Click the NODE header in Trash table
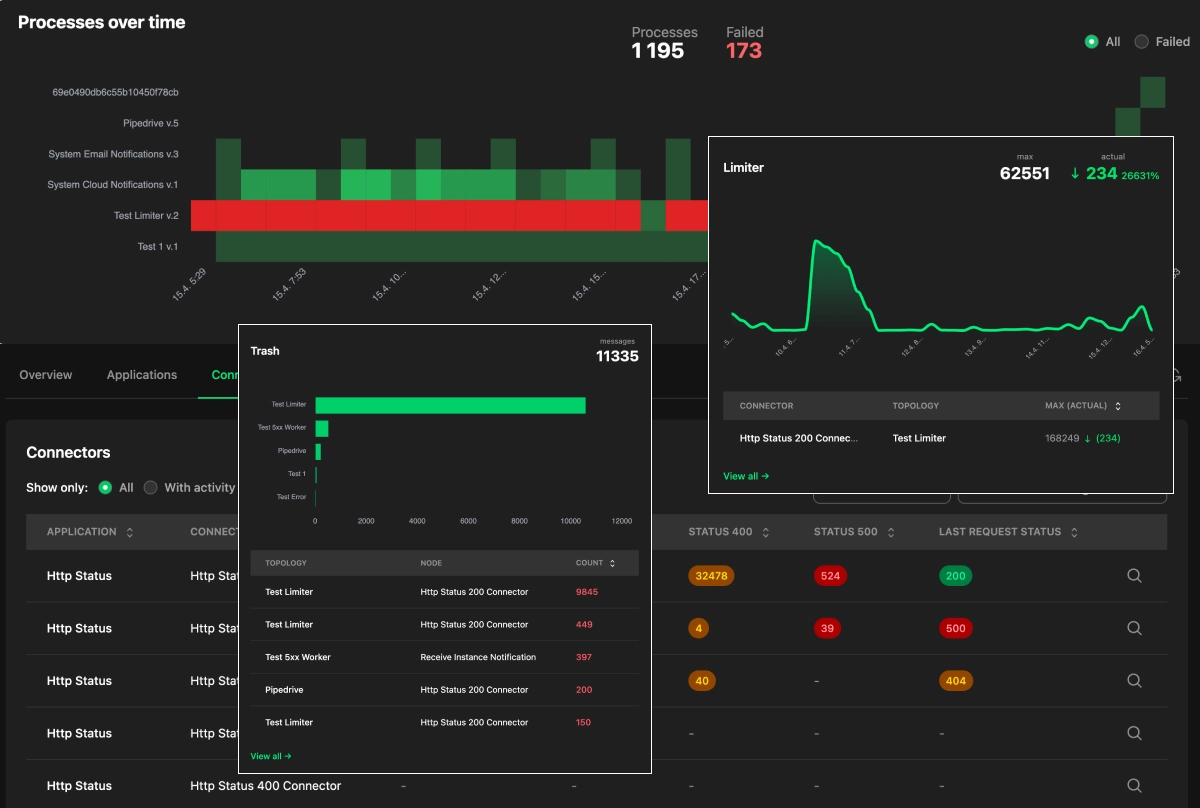 coord(431,564)
